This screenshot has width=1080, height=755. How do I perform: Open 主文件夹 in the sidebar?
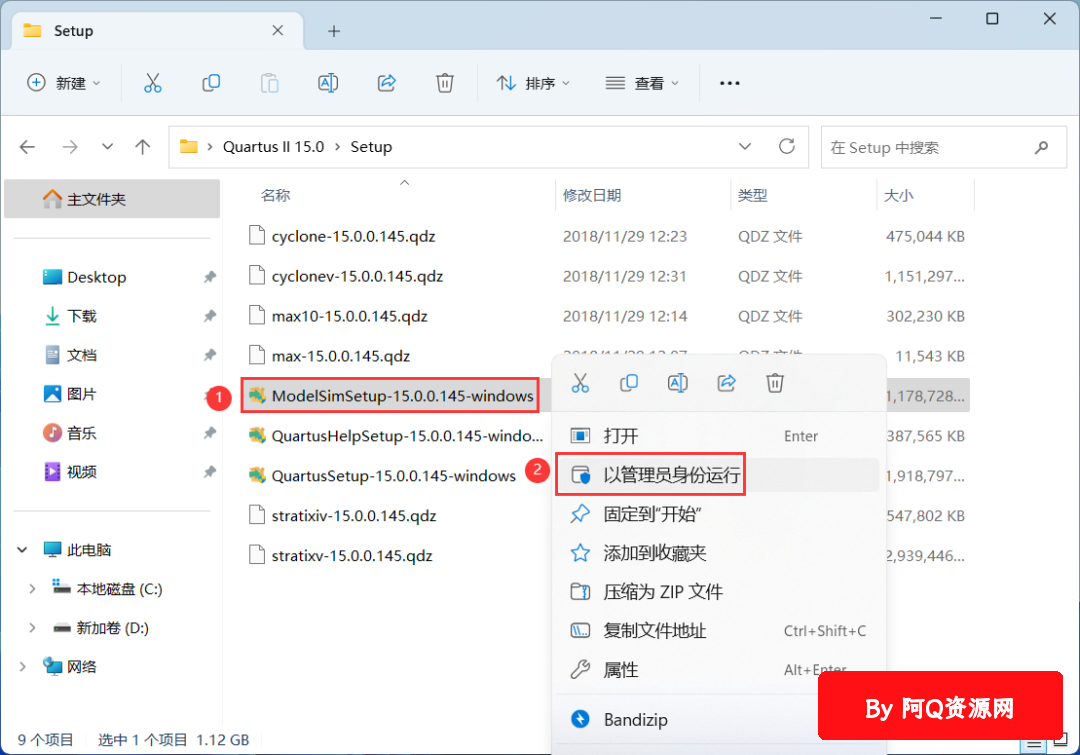(x=112, y=199)
